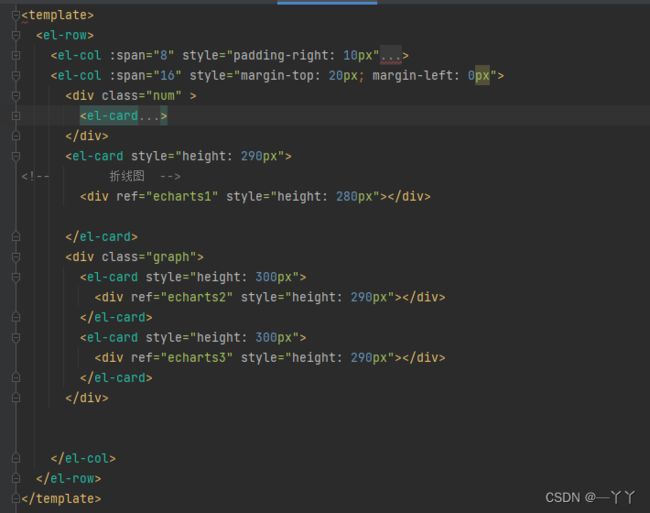Click fold end marker beside closing /el-row
Image resolution: width=650 pixels, height=513 pixels.
click(x=16, y=479)
